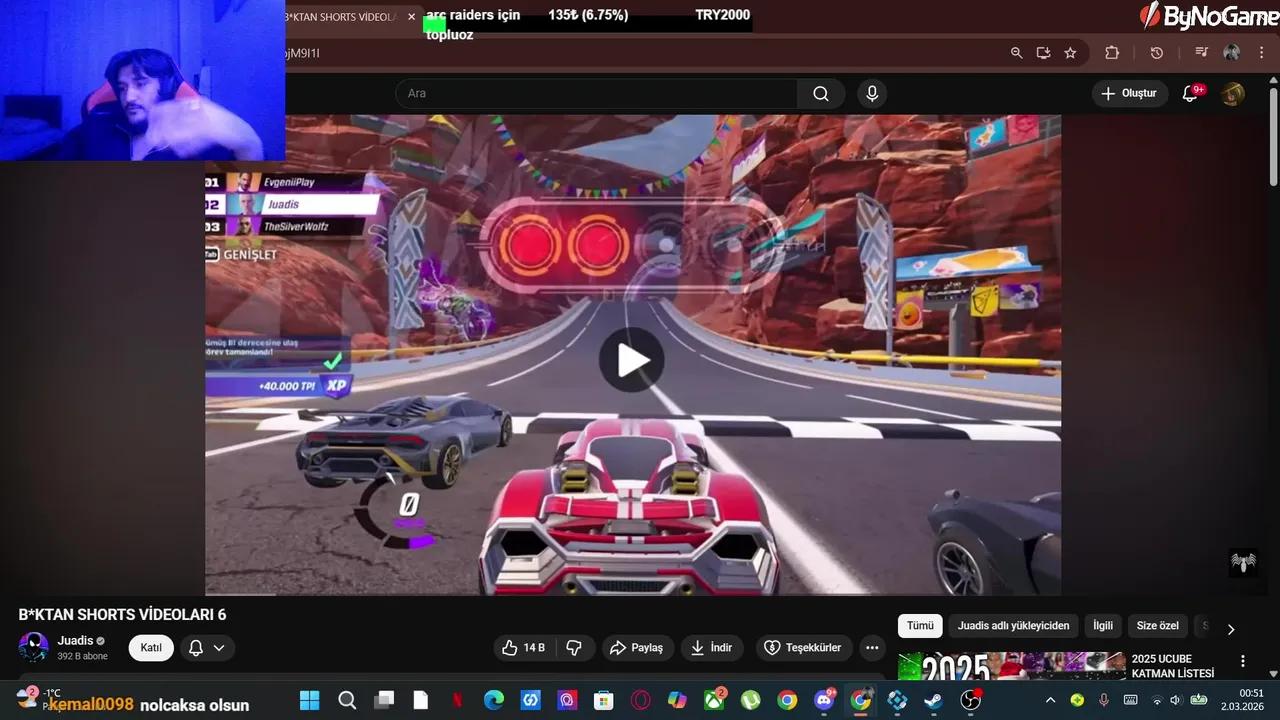Open Task View on the taskbar
The height and width of the screenshot is (720, 1280).
point(384,701)
